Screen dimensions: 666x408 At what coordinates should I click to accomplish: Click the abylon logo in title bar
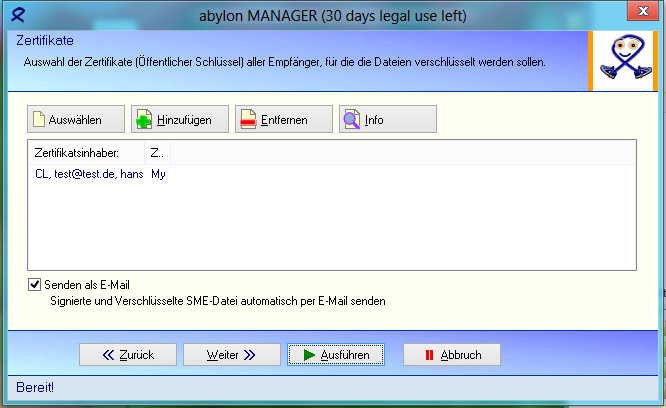(x=16, y=16)
